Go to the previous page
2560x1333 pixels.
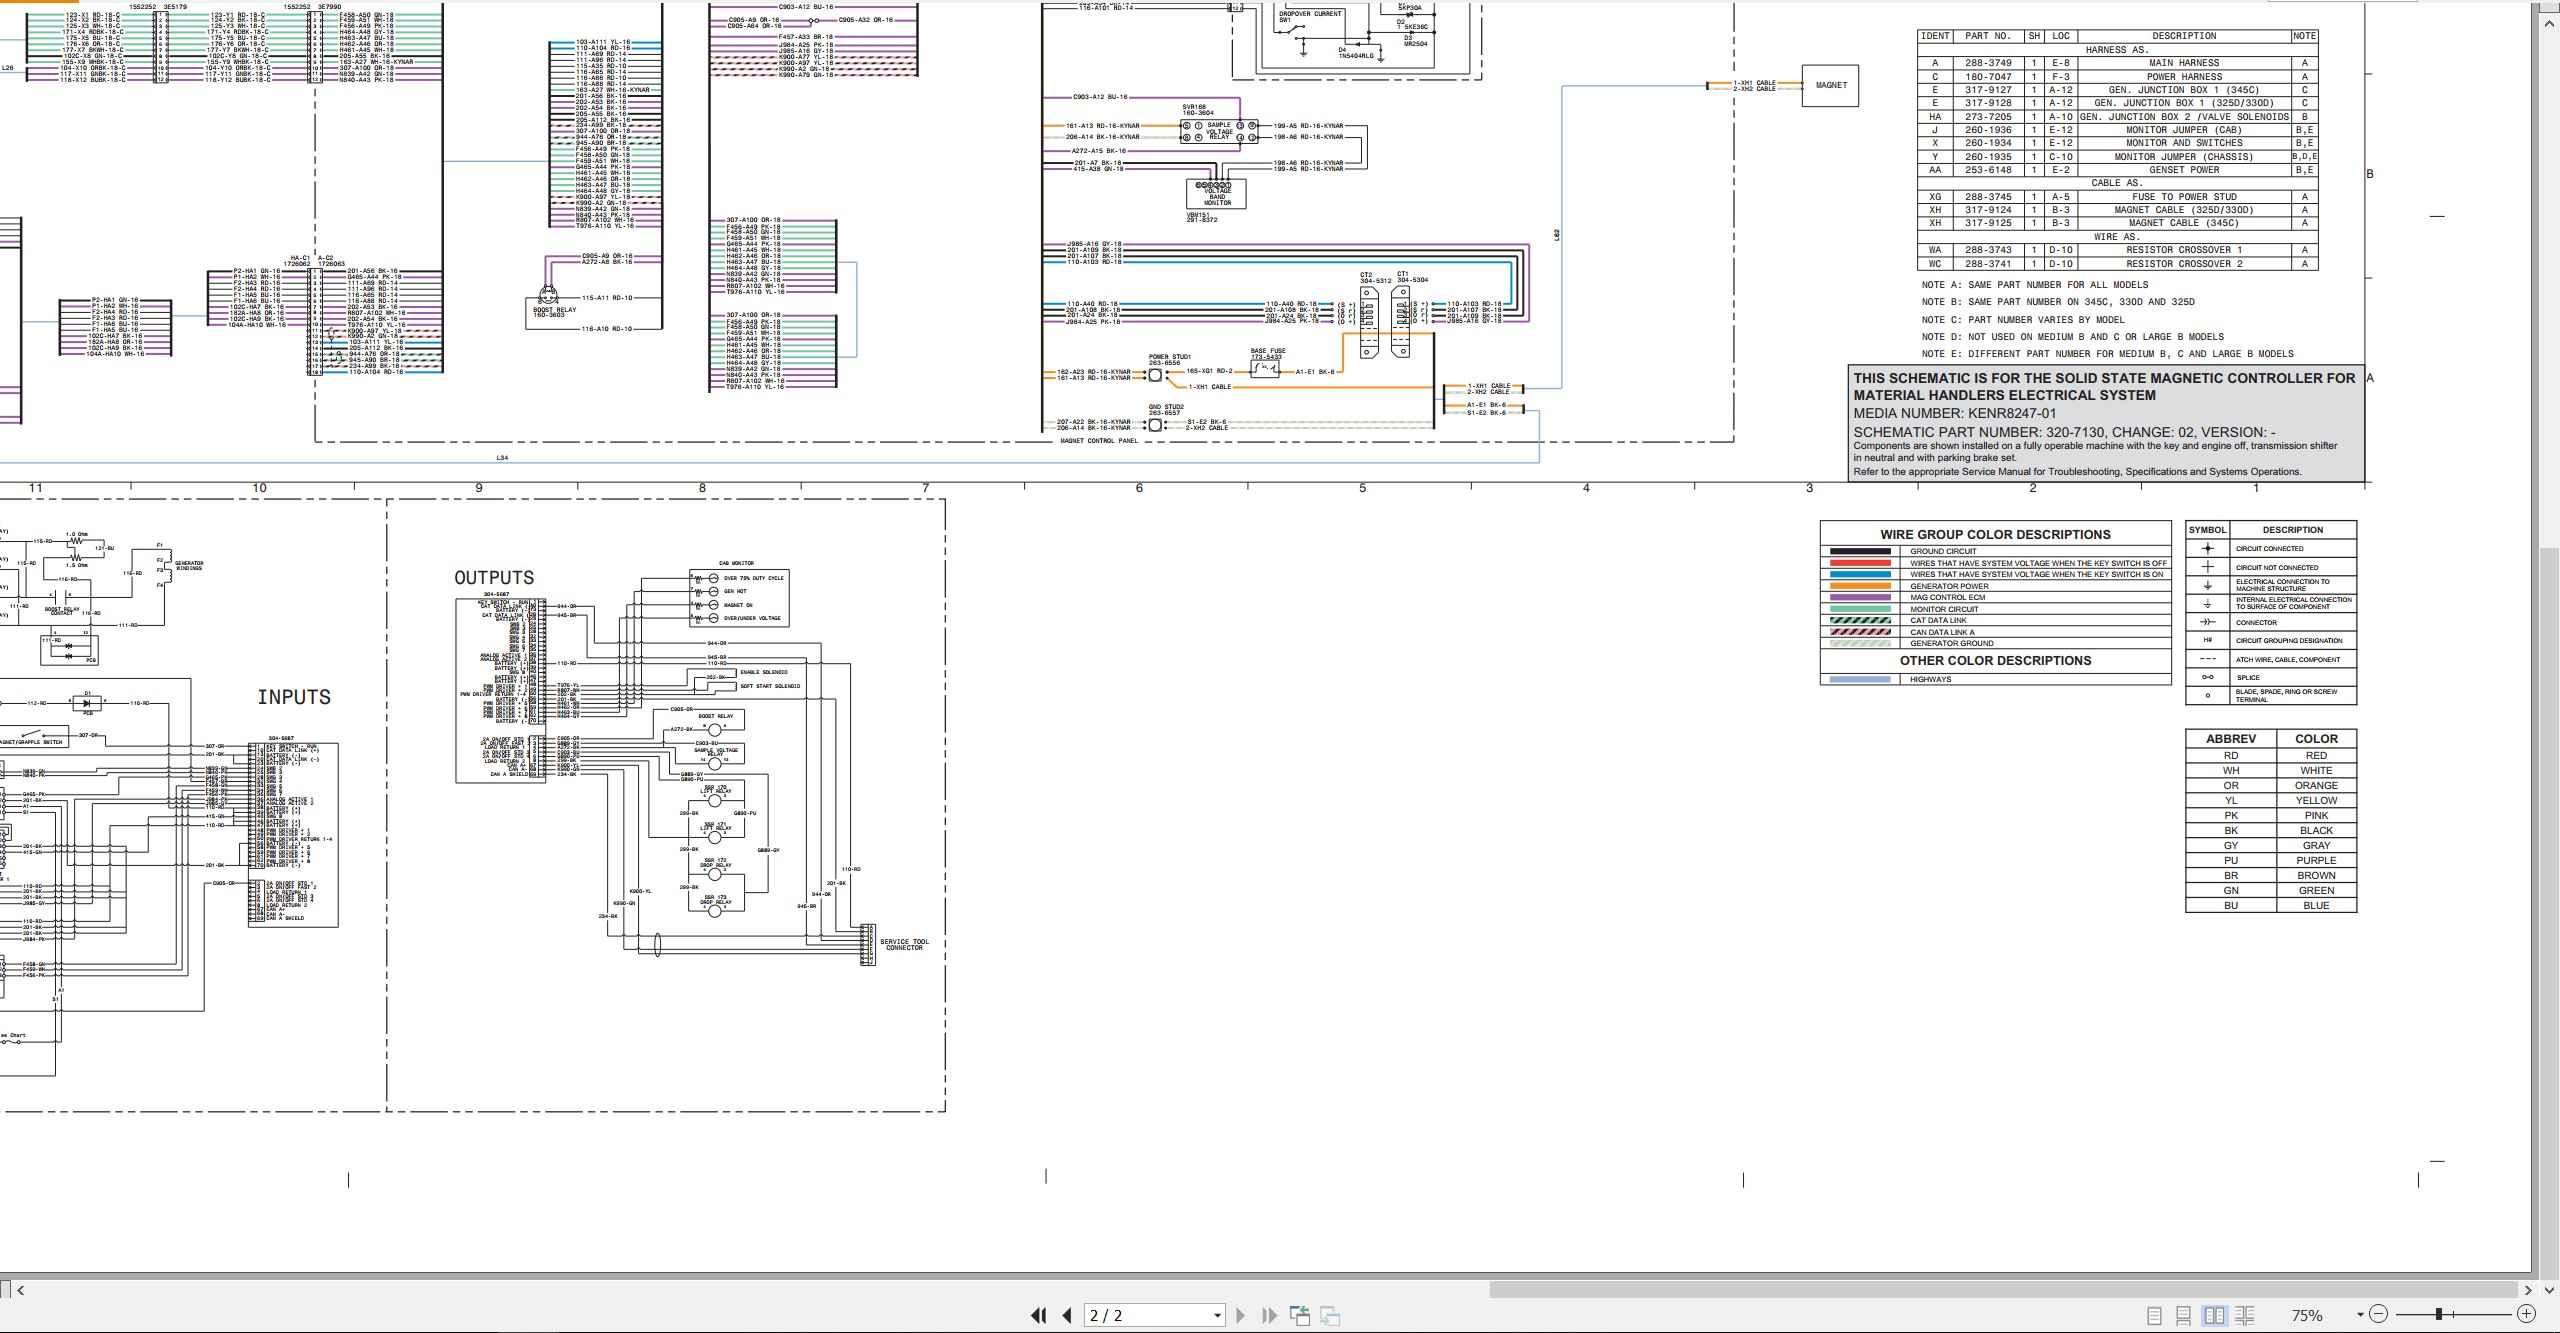pos(1067,1316)
